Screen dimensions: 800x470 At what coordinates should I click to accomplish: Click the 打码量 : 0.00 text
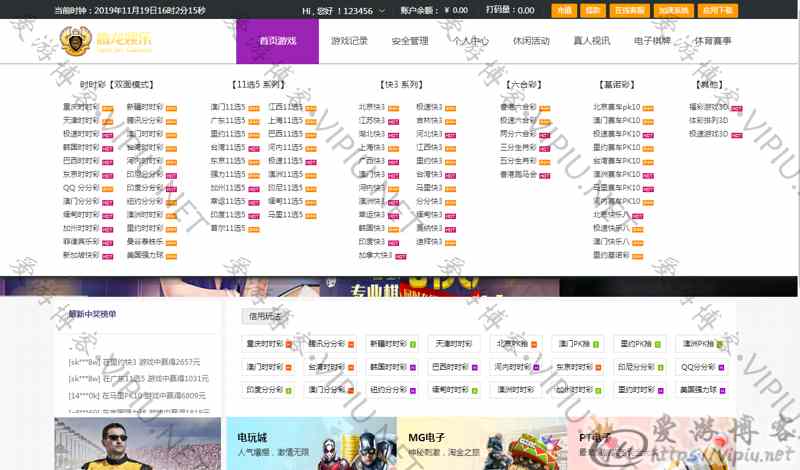click(510, 10)
